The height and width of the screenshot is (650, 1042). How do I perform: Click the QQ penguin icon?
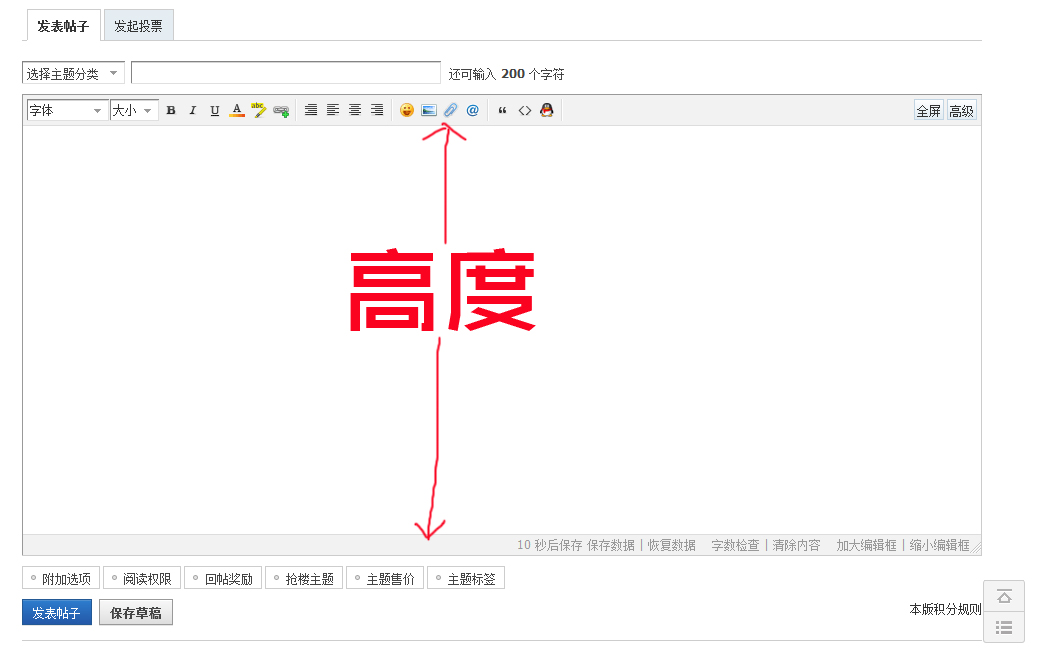tap(546, 110)
